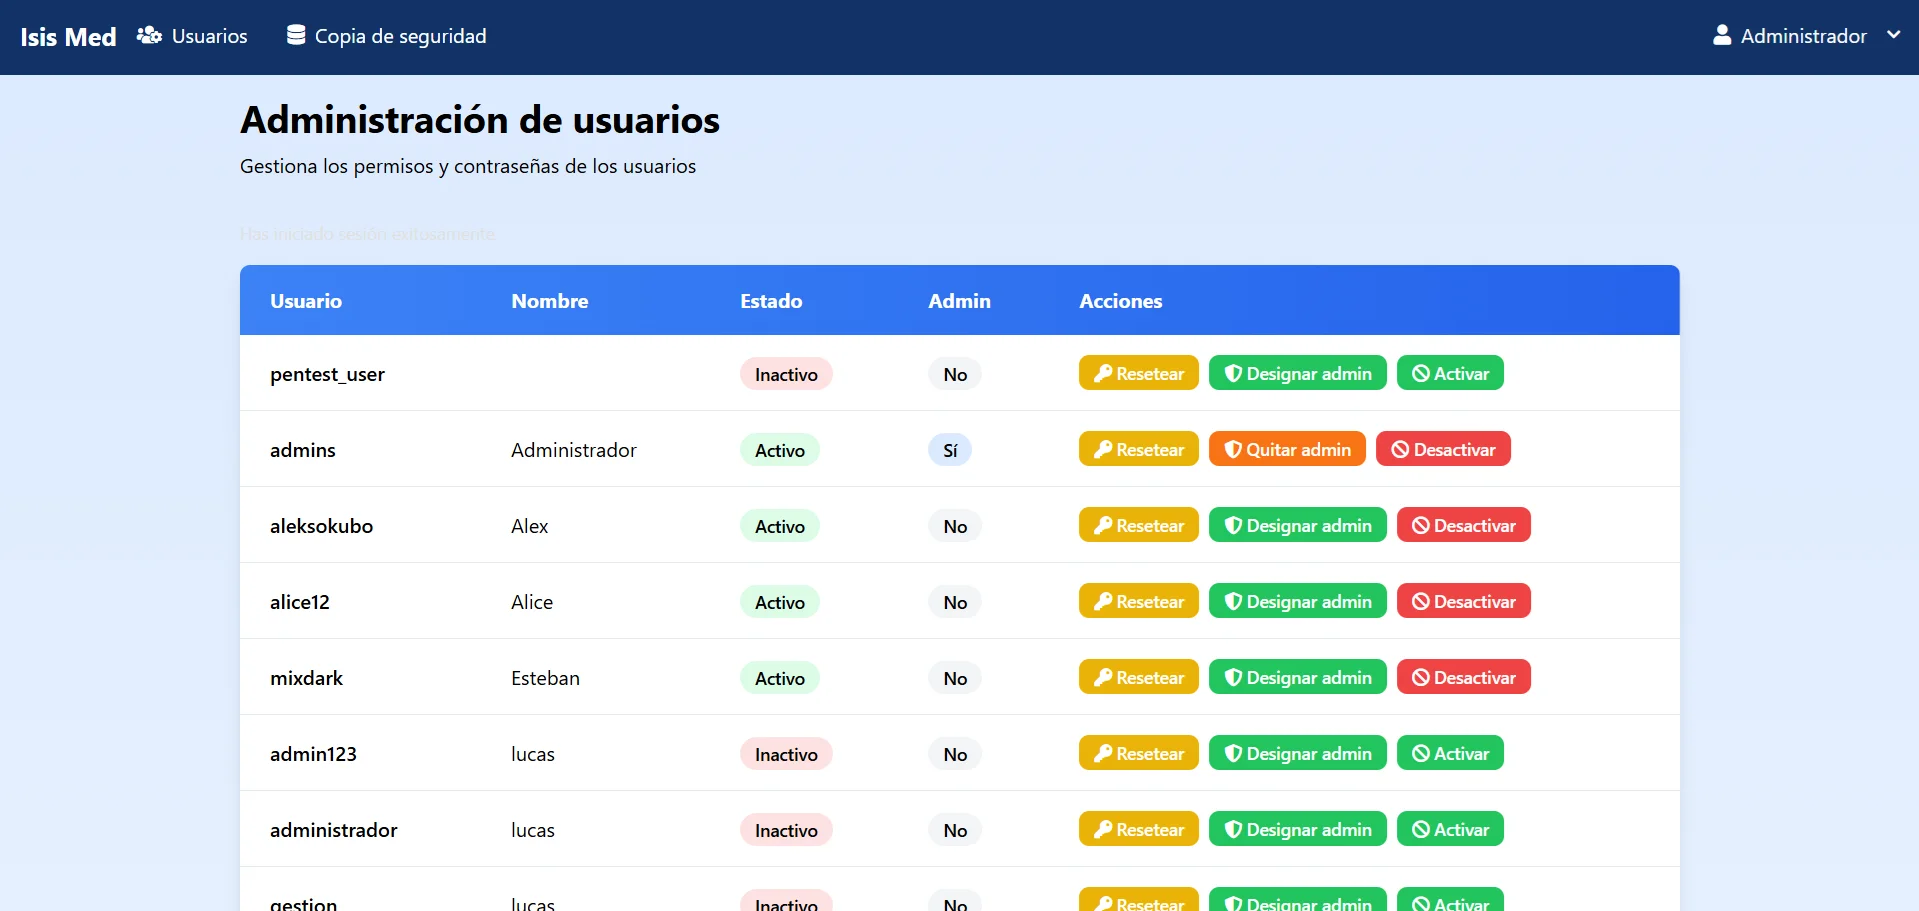Reset password for administrador user
Image resolution: width=1919 pixels, height=911 pixels.
[x=1138, y=829]
